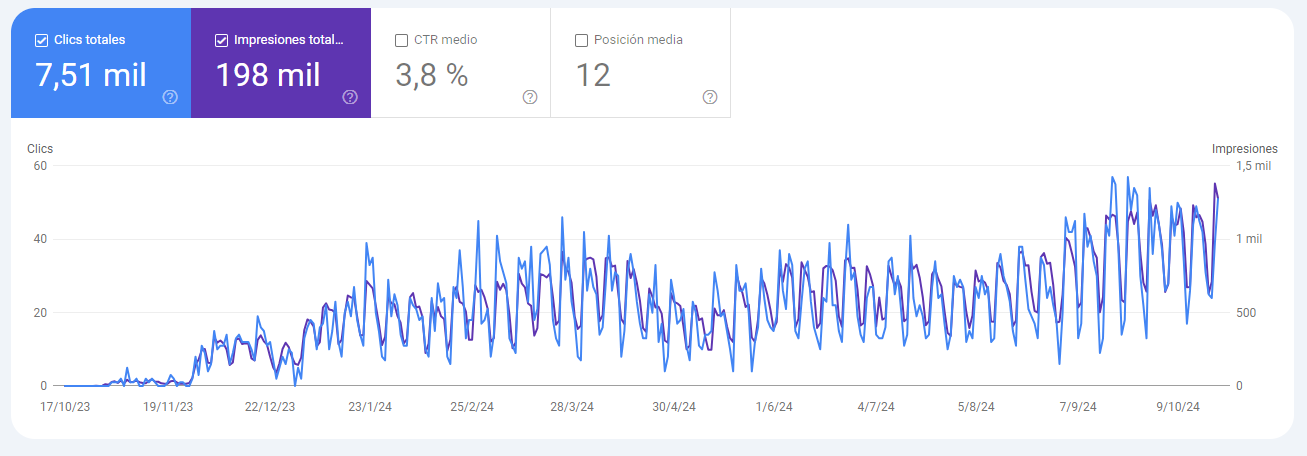Click the 9/10/24 date label

coord(1181,407)
